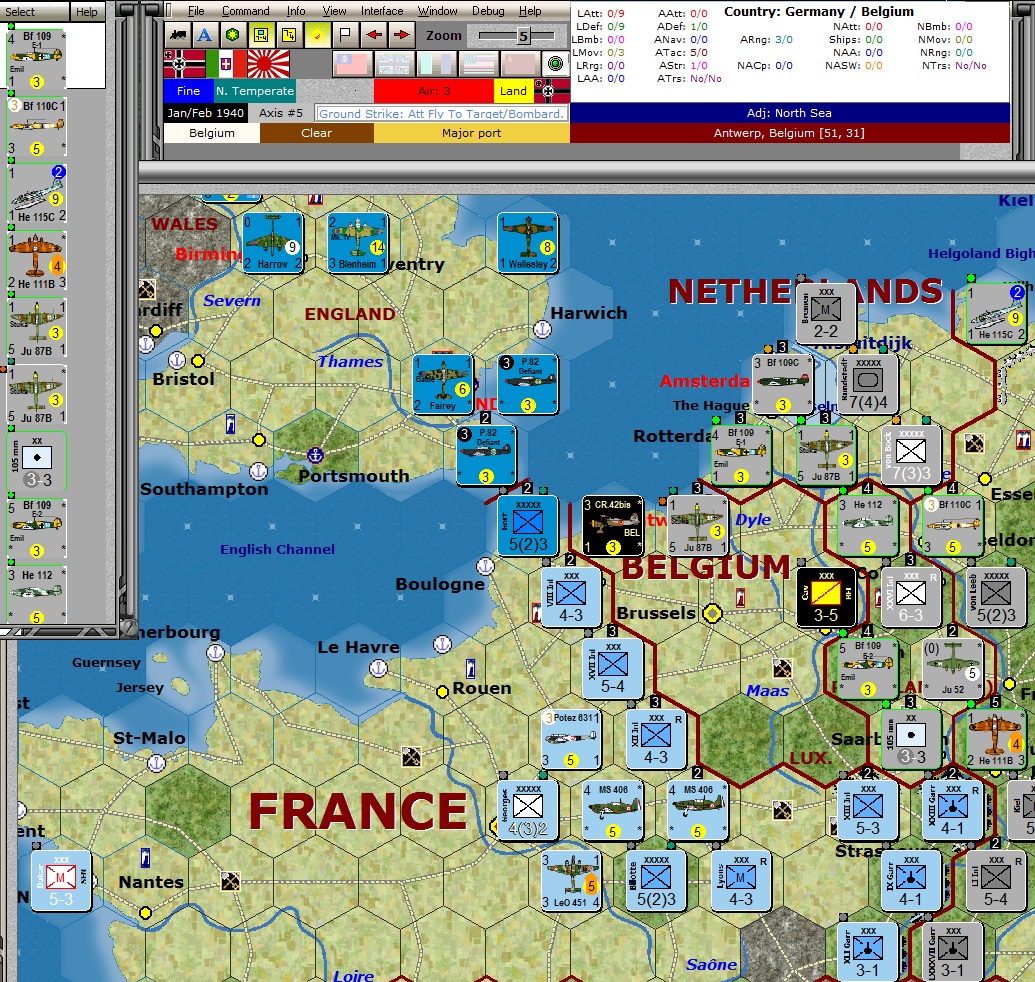Adjust the Zoom slider handle showing 5
The image size is (1035, 982).
point(523,36)
